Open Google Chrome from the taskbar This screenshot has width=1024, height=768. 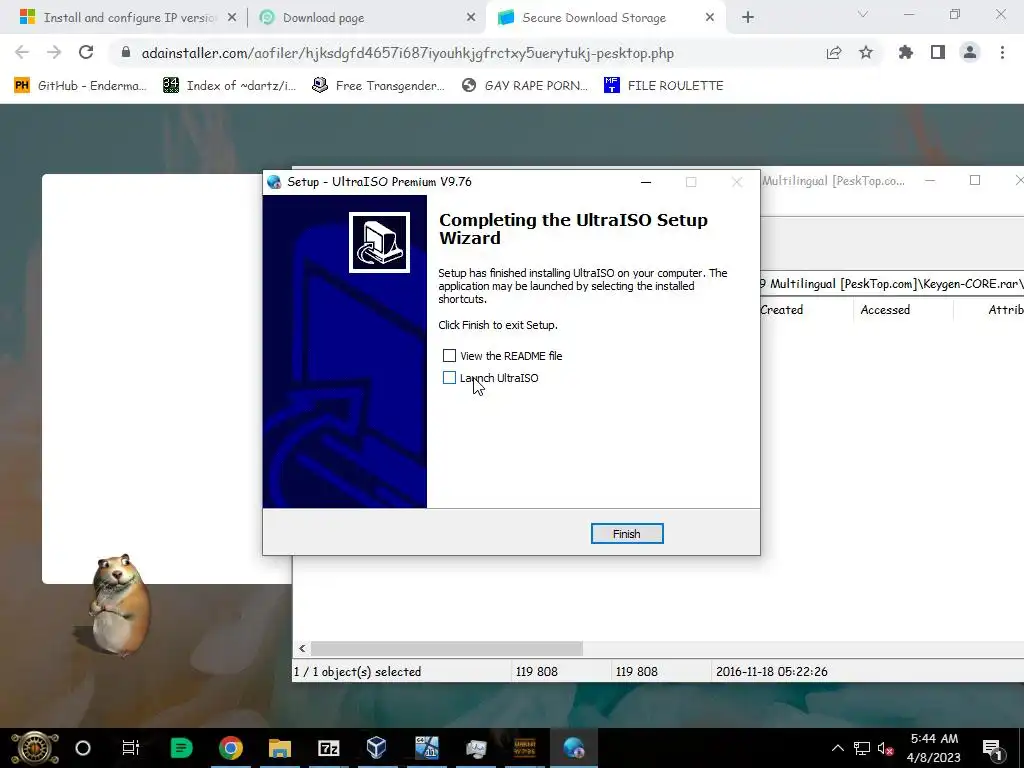(231, 748)
